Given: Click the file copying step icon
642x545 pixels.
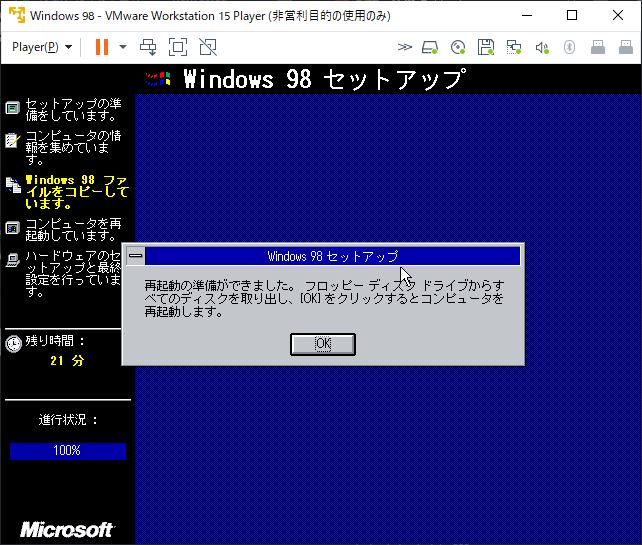Looking at the screenshot, I should (x=13, y=185).
